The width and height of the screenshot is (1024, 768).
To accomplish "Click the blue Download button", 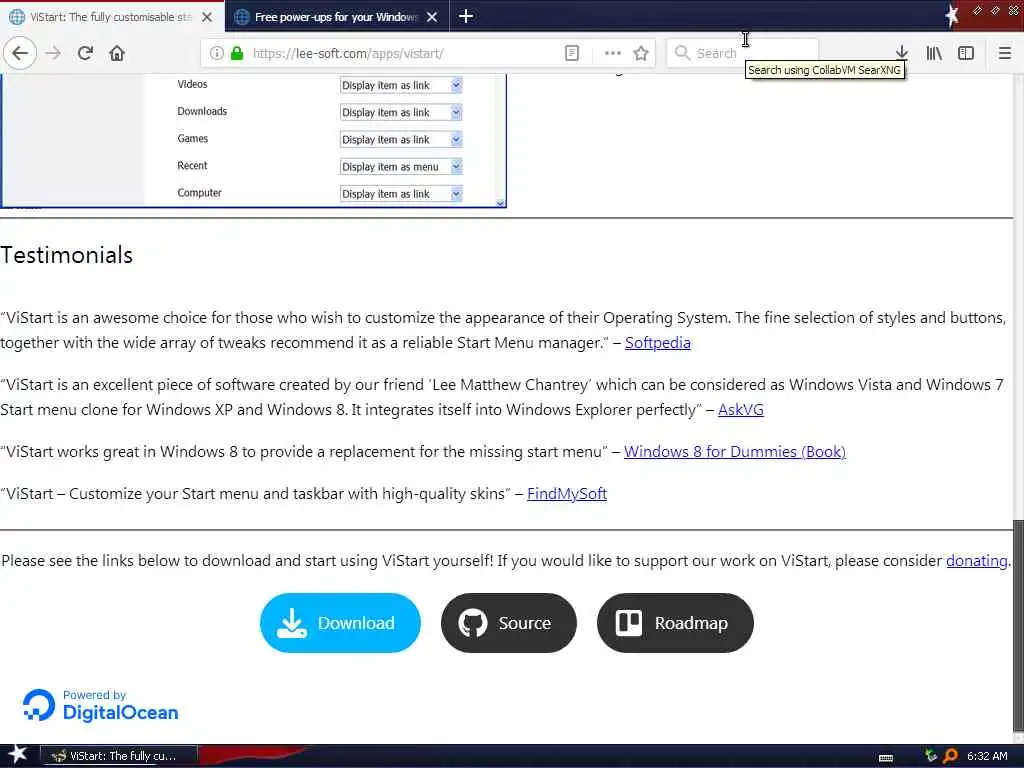I will pos(340,623).
